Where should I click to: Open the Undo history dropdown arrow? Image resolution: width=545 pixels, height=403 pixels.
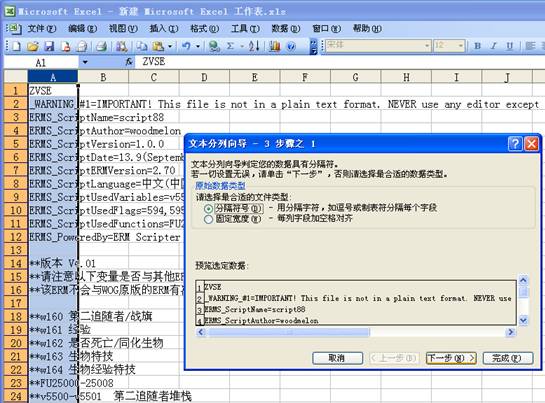pos(198,46)
